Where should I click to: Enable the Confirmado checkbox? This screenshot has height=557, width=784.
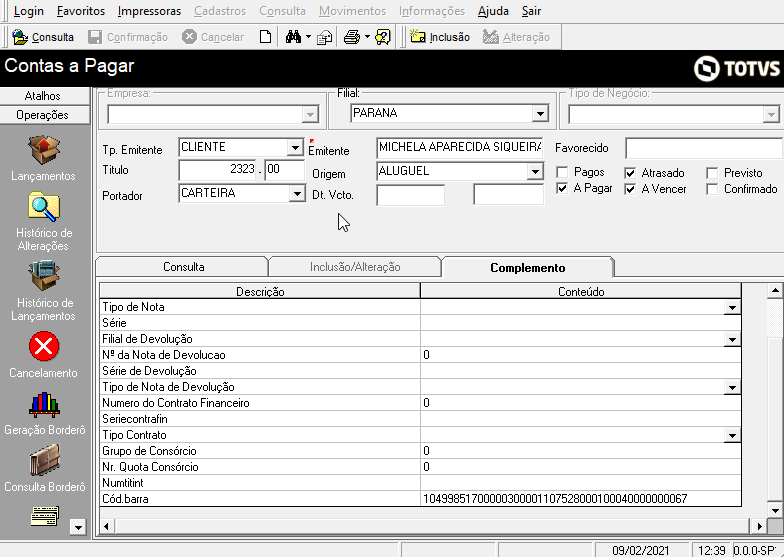point(712,189)
